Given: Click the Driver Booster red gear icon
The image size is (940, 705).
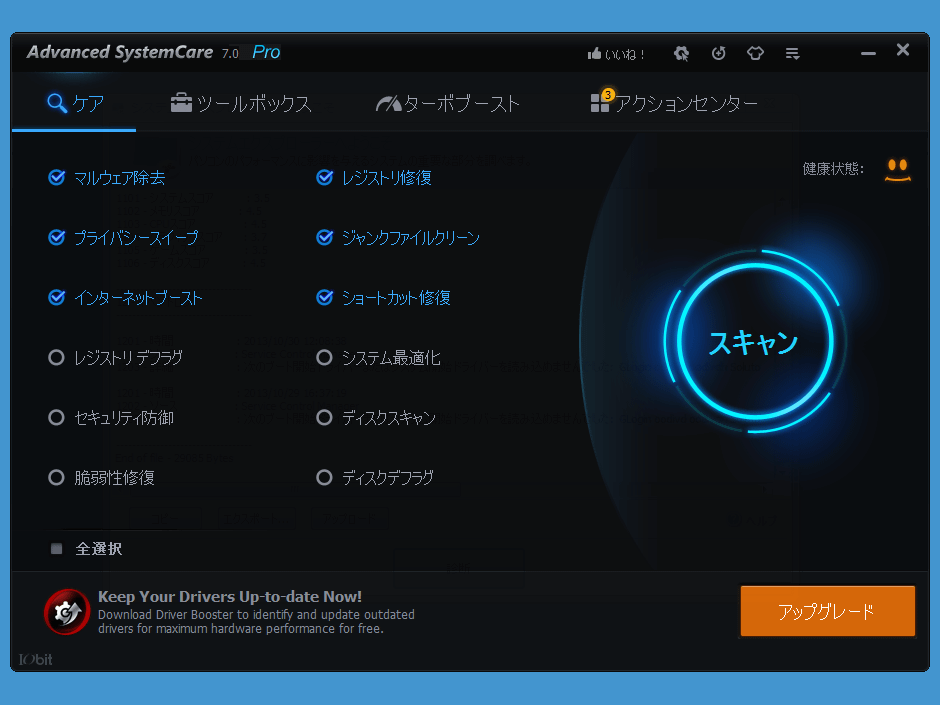Looking at the screenshot, I should pos(67,611).
